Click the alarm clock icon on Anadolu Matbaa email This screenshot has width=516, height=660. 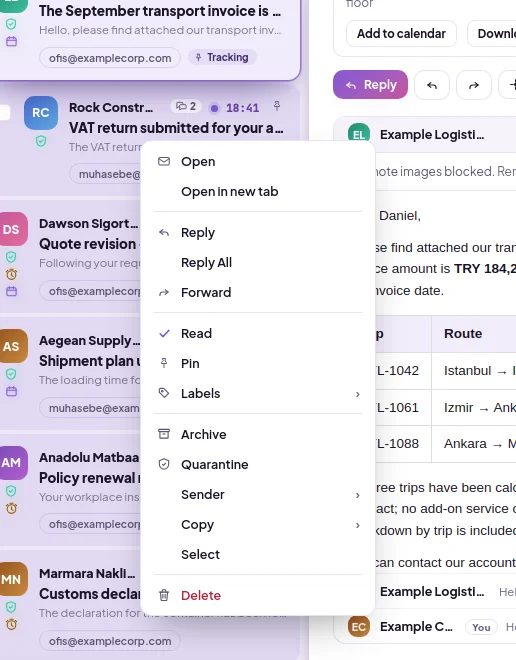click(11, 508)
